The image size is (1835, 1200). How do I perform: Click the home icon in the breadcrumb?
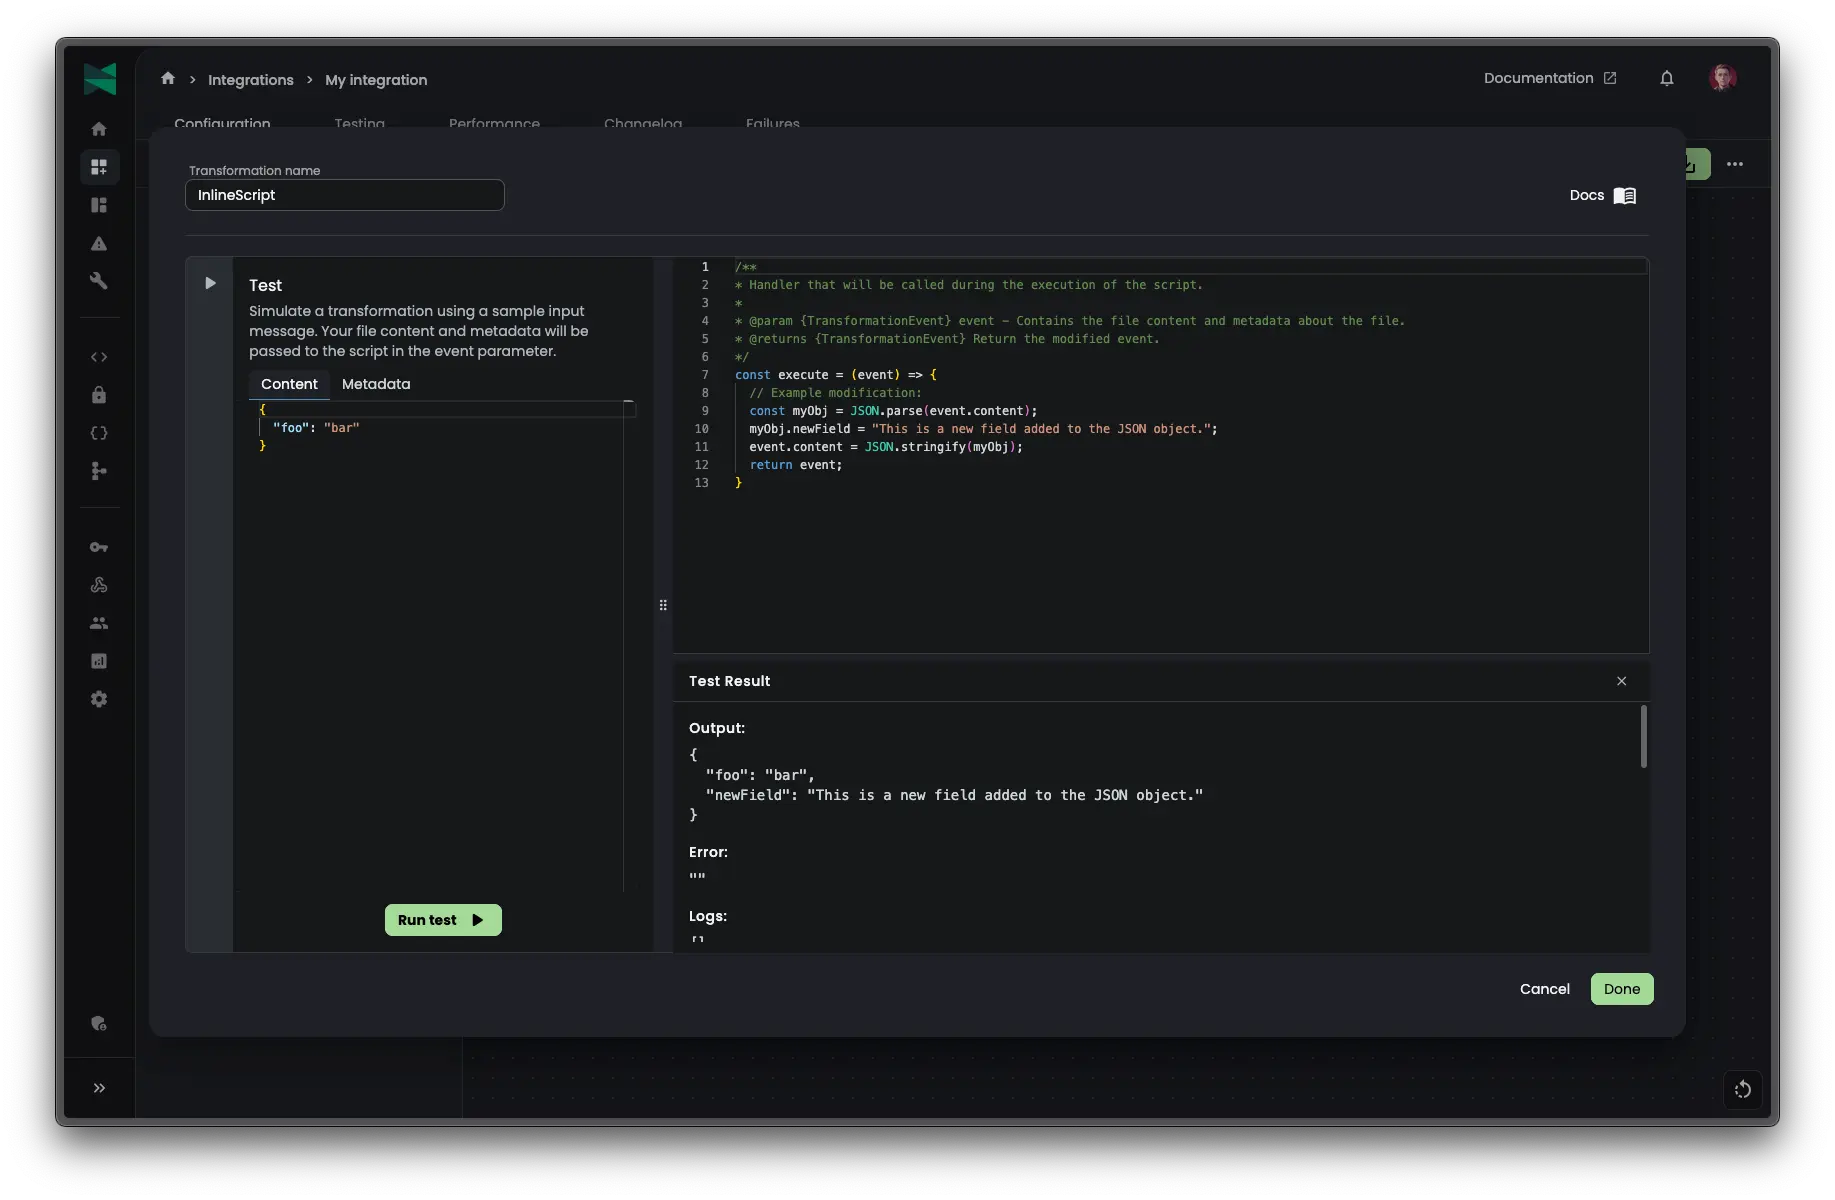pyautogui.click(x=168, y=79)
